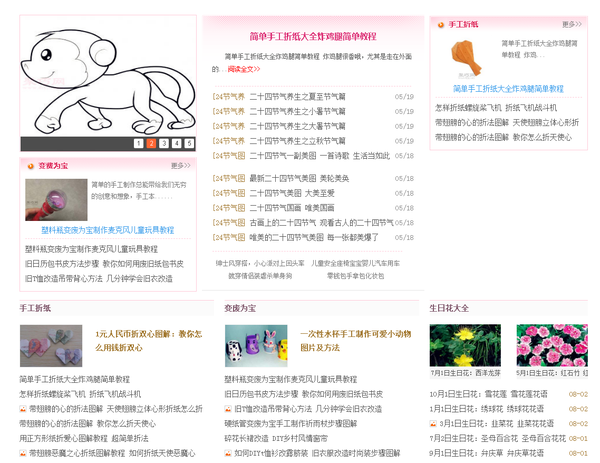Open the 变废为宝 bottom section heading
Screen dimensions: 600x463
click(x=240, y=308)
